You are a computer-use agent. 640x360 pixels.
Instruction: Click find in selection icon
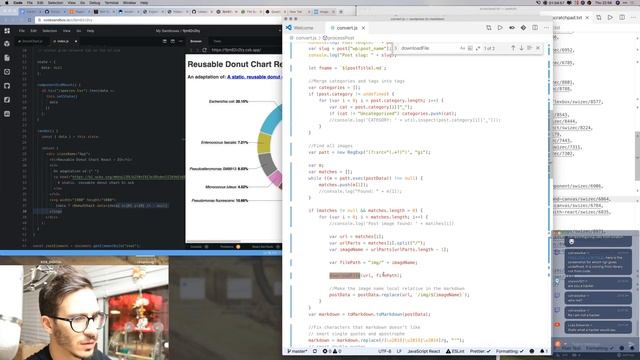[x=529, y=48]
